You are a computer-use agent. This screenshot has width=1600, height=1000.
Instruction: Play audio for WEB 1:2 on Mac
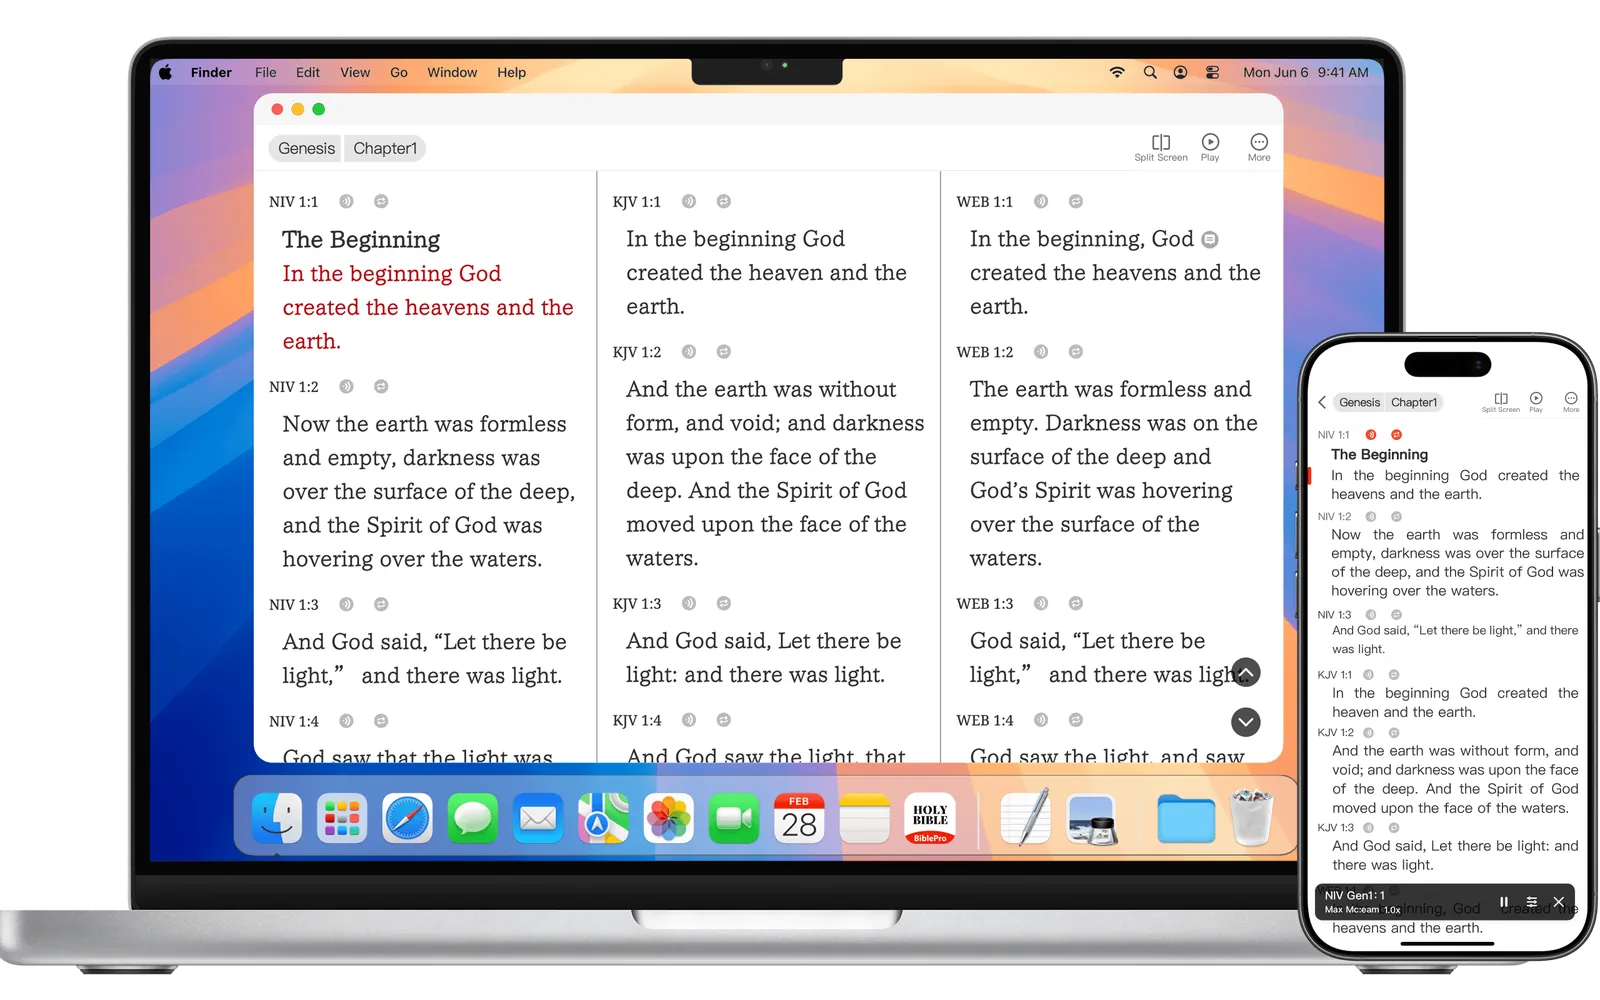click(x=1041, y=352)
